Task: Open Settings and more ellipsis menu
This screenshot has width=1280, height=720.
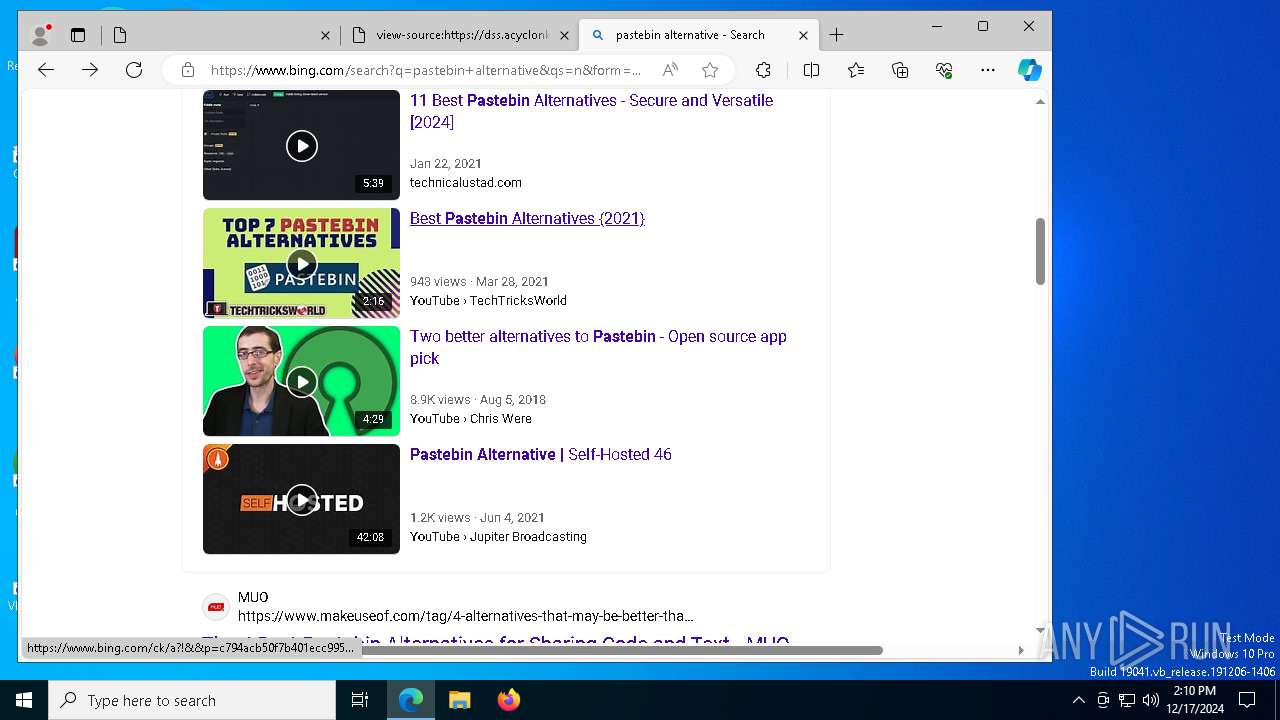Action: [x=988, y=70]
